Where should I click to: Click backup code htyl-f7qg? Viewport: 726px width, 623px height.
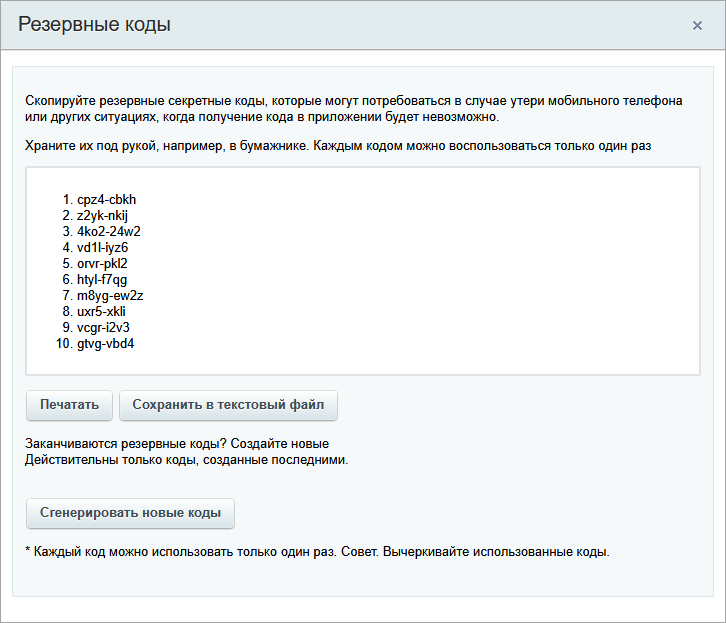pos(102,279)
